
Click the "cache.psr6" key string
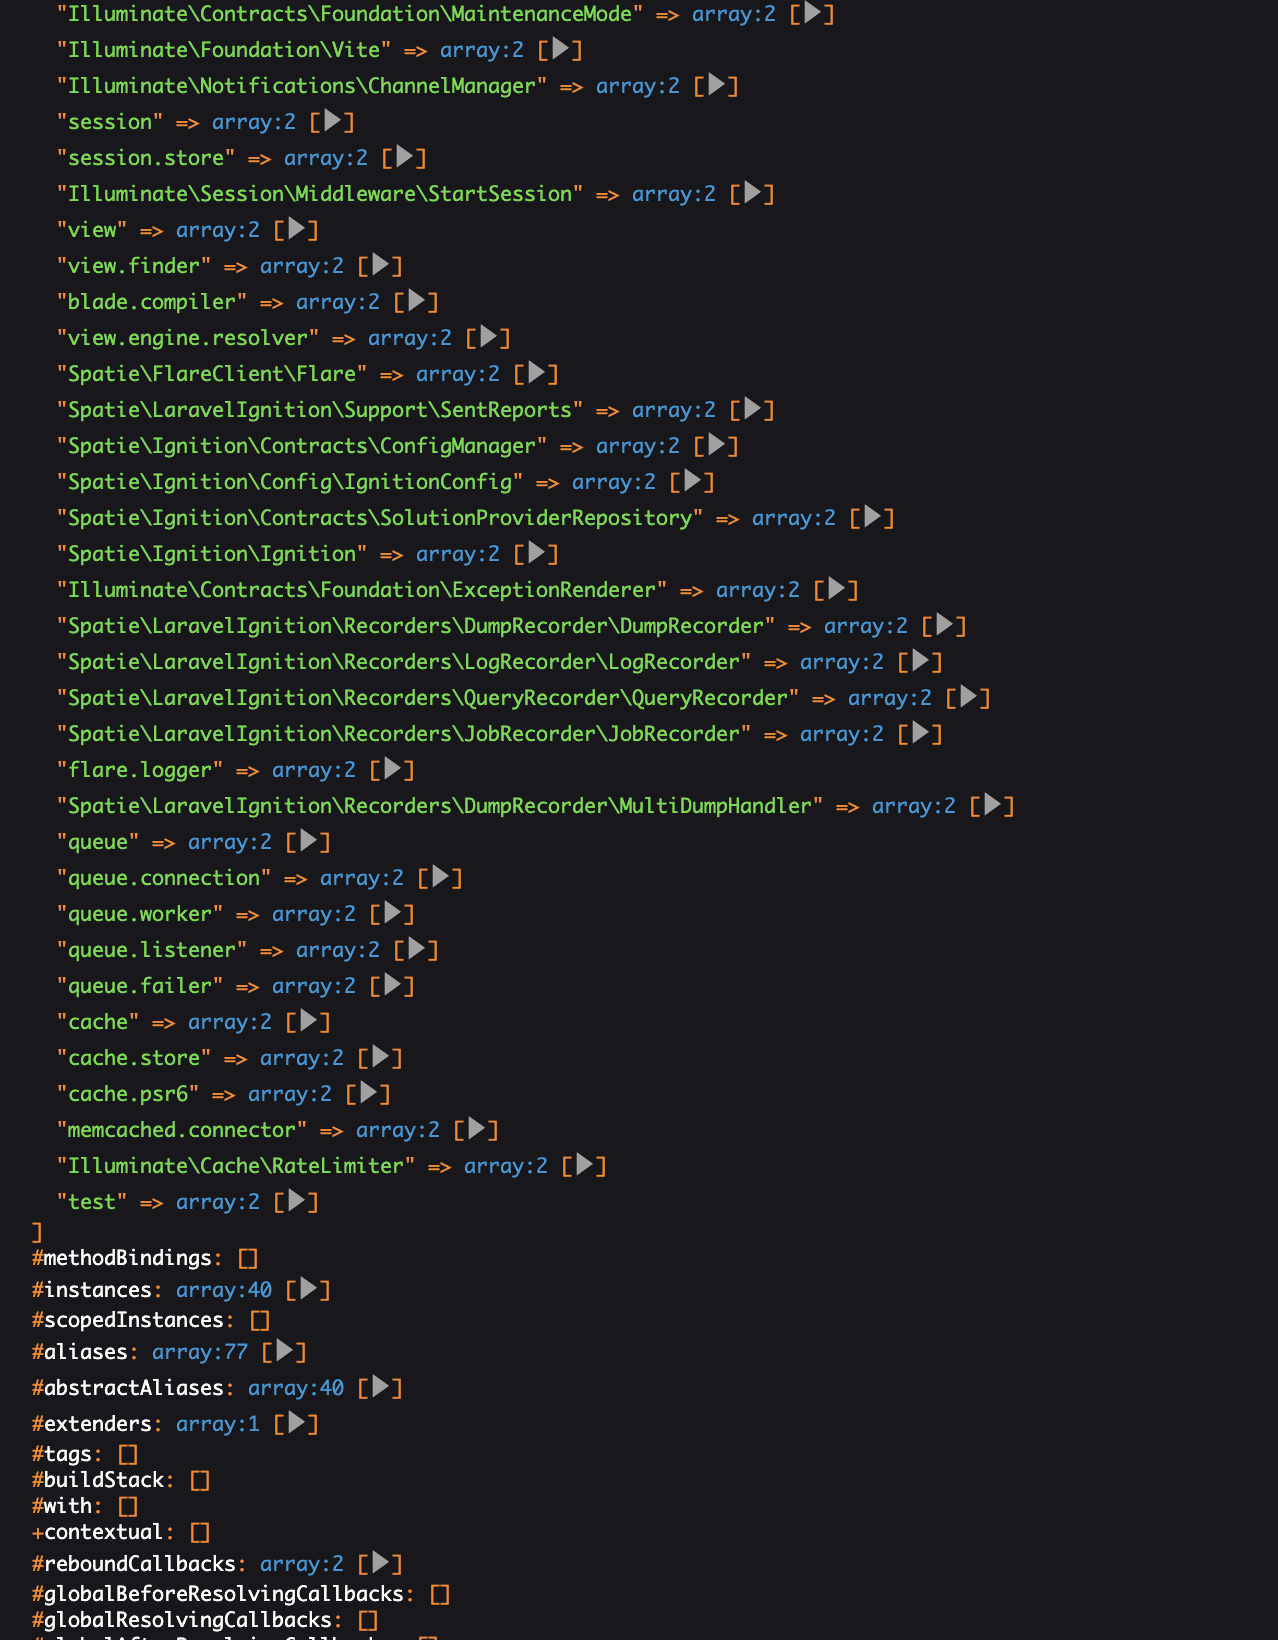128,1094
